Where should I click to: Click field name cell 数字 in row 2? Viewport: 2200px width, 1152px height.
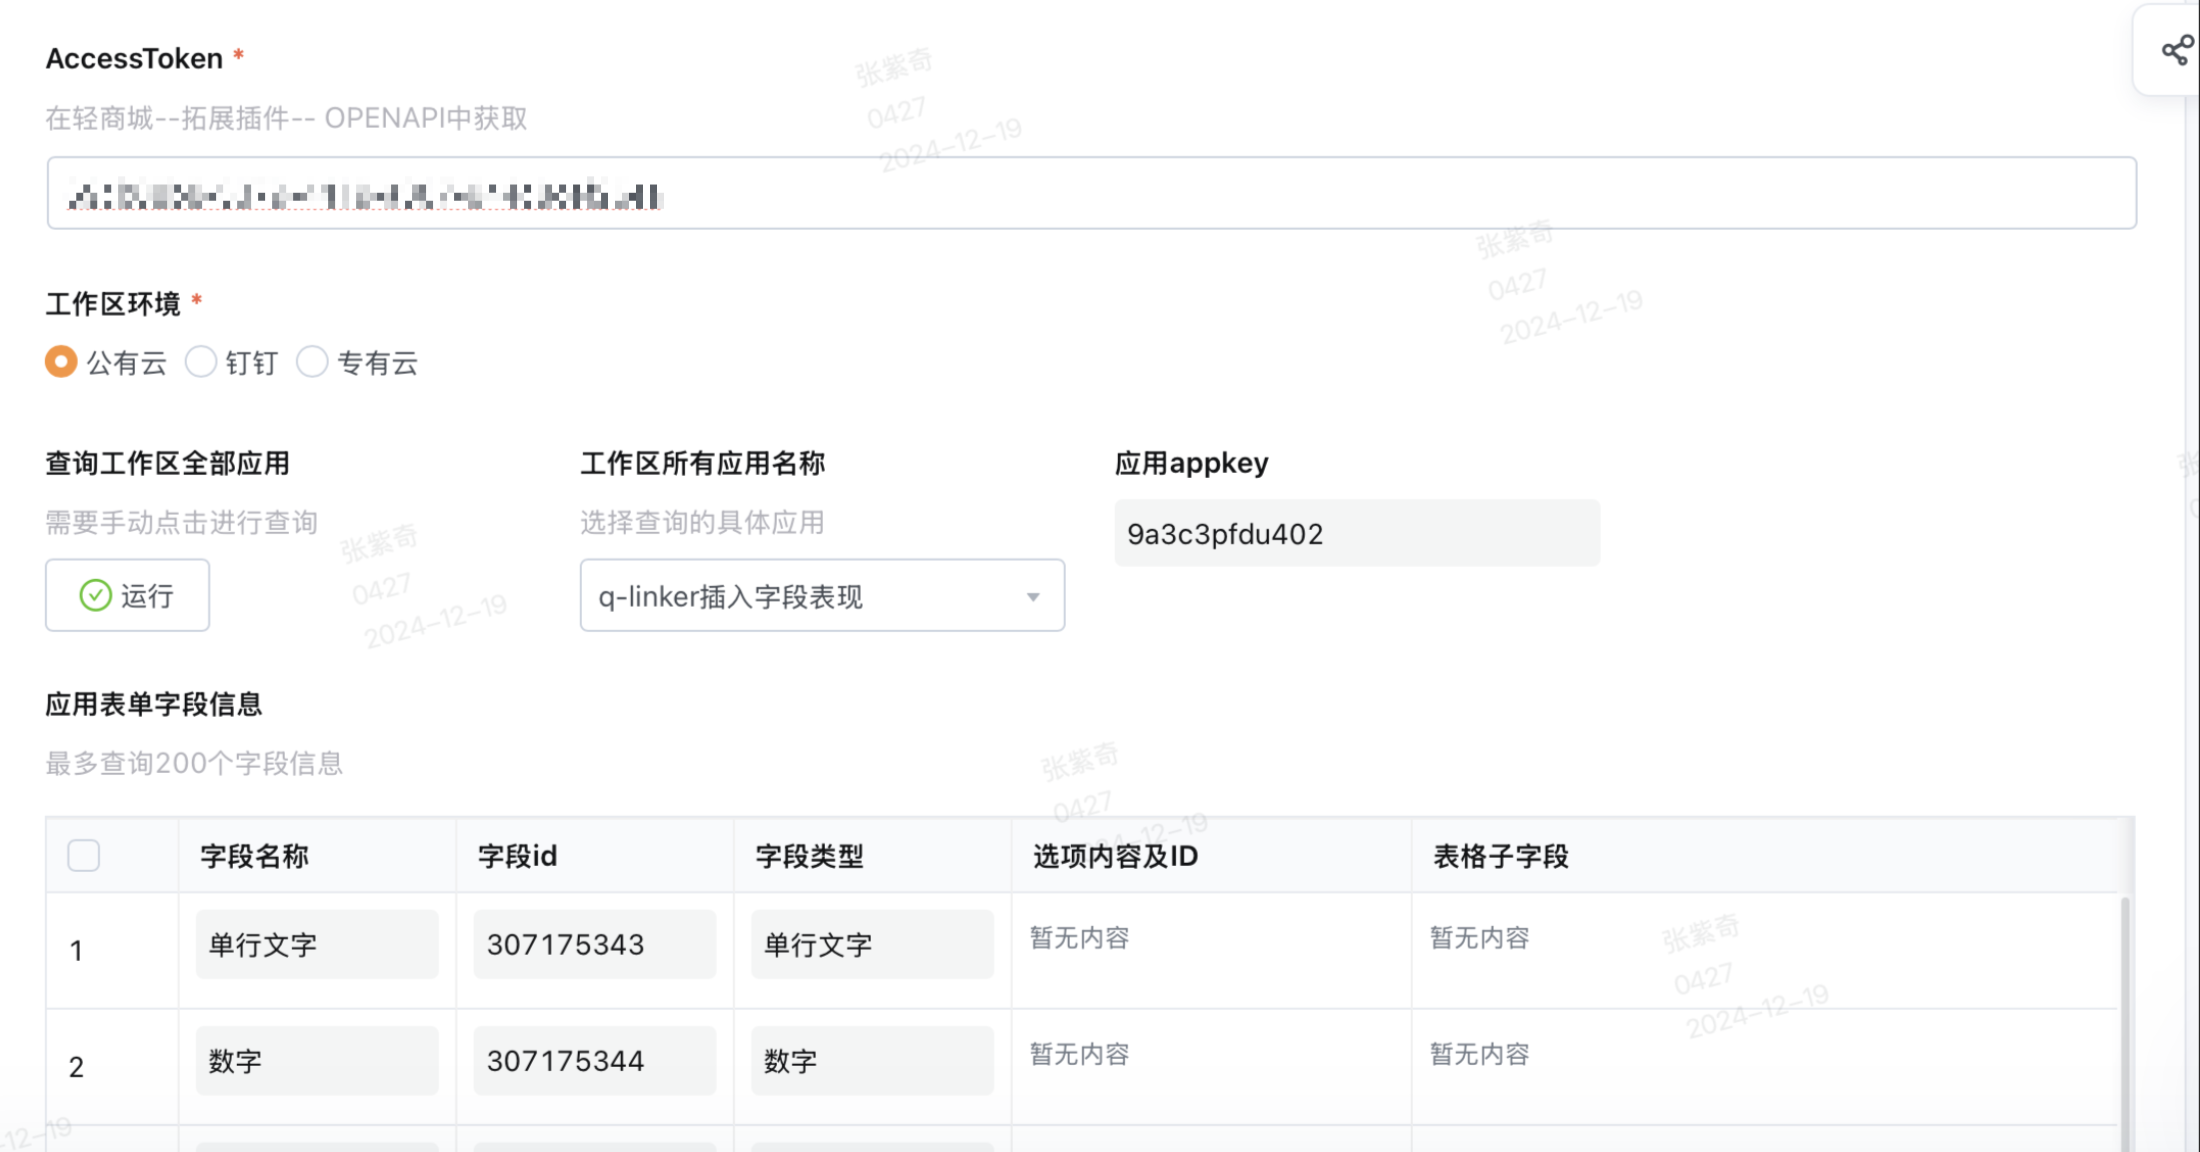click(317, 1060)
